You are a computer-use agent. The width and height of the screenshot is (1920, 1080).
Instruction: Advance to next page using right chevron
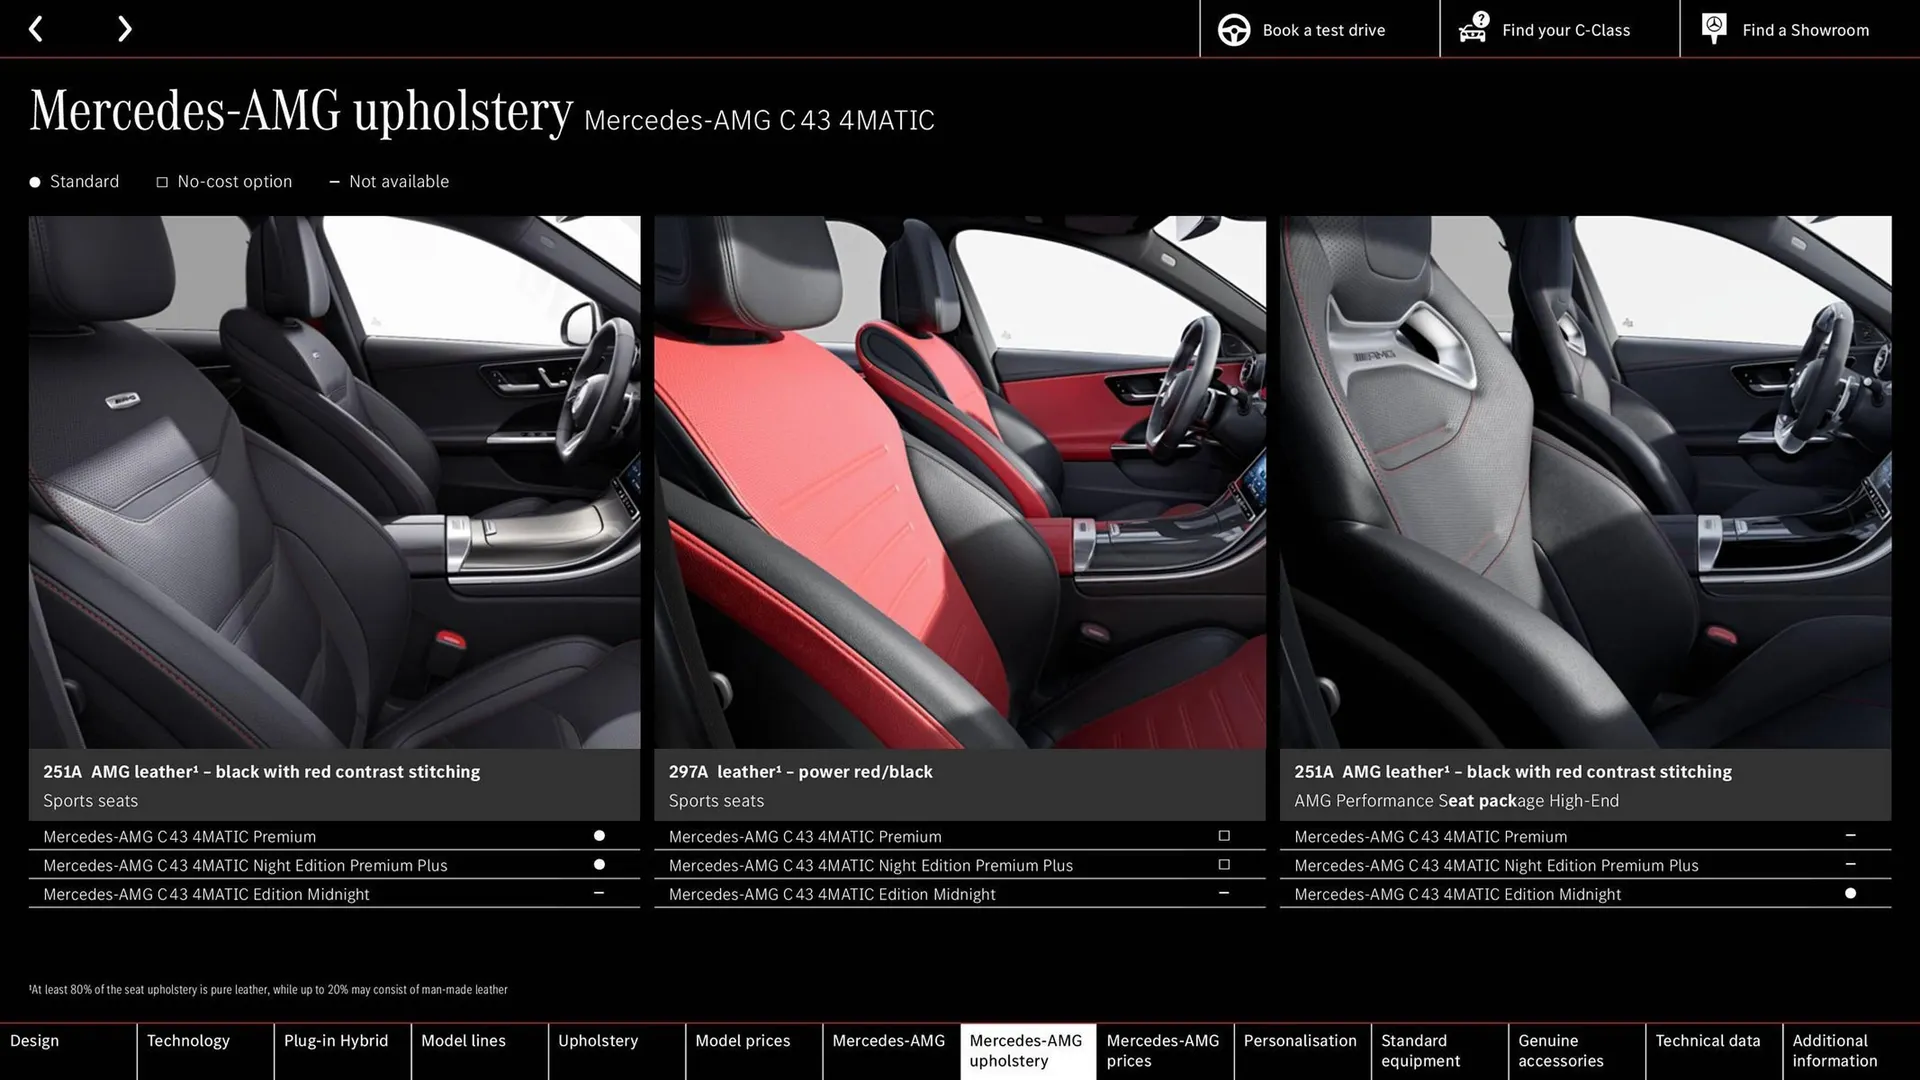[x=124, y=28]
